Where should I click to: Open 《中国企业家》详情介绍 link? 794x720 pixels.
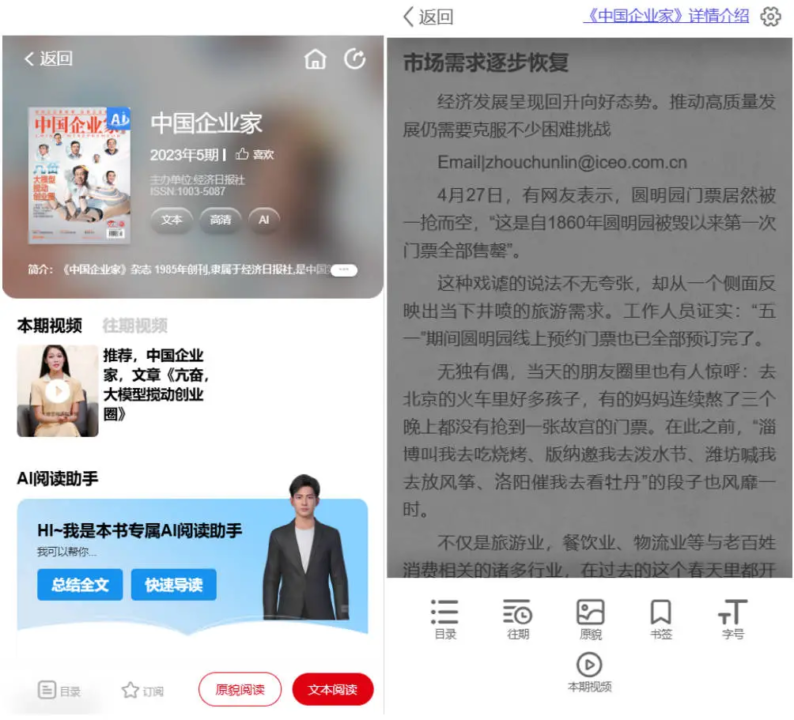pyautogui.click(x=666, y=16)
